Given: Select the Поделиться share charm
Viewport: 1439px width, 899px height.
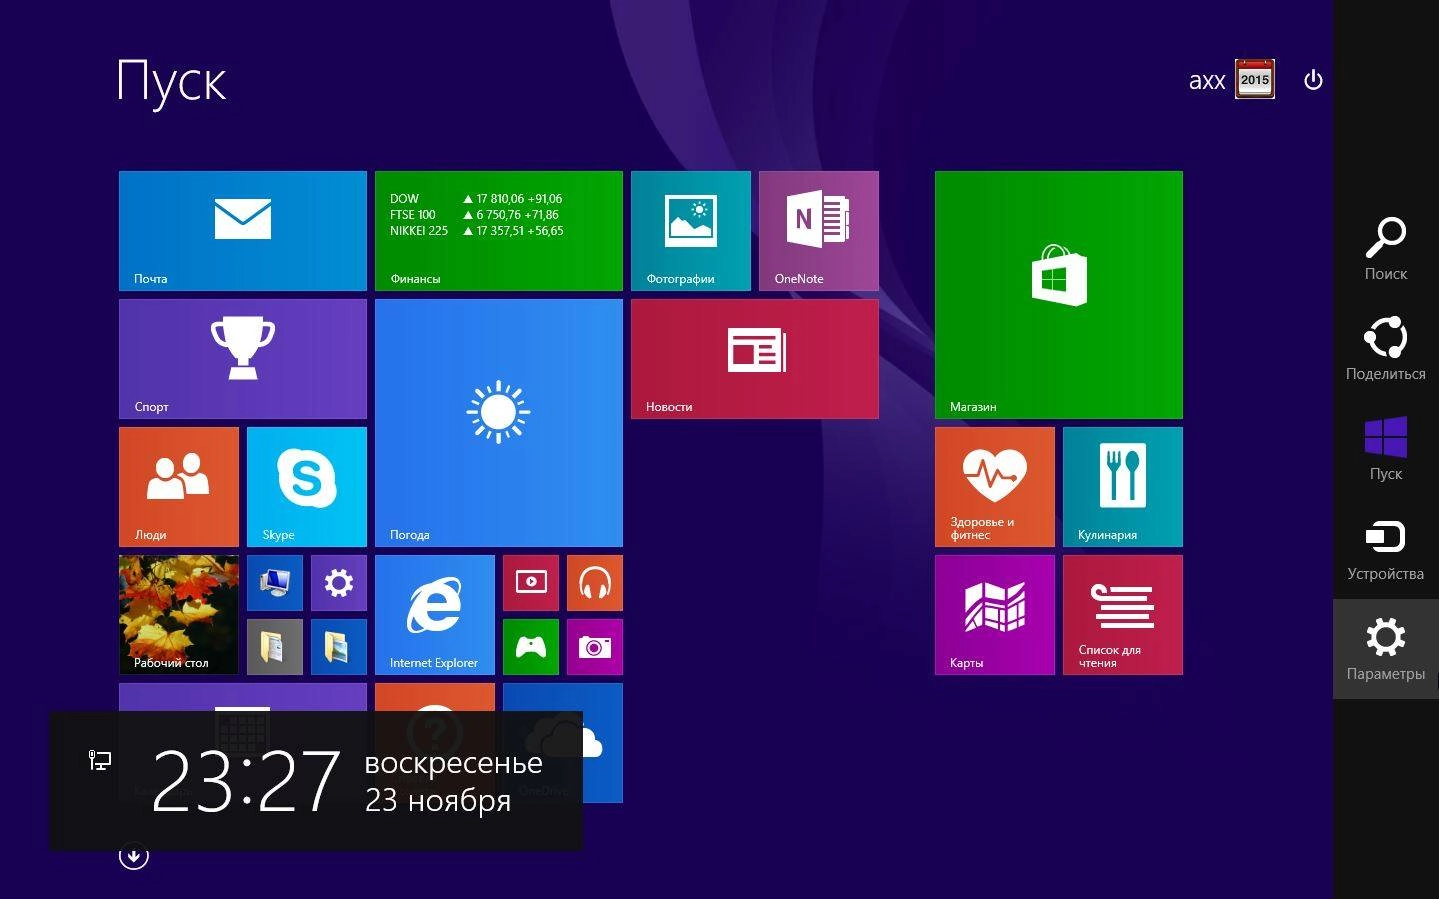Looking at the screenshot, I should 1386,349.
